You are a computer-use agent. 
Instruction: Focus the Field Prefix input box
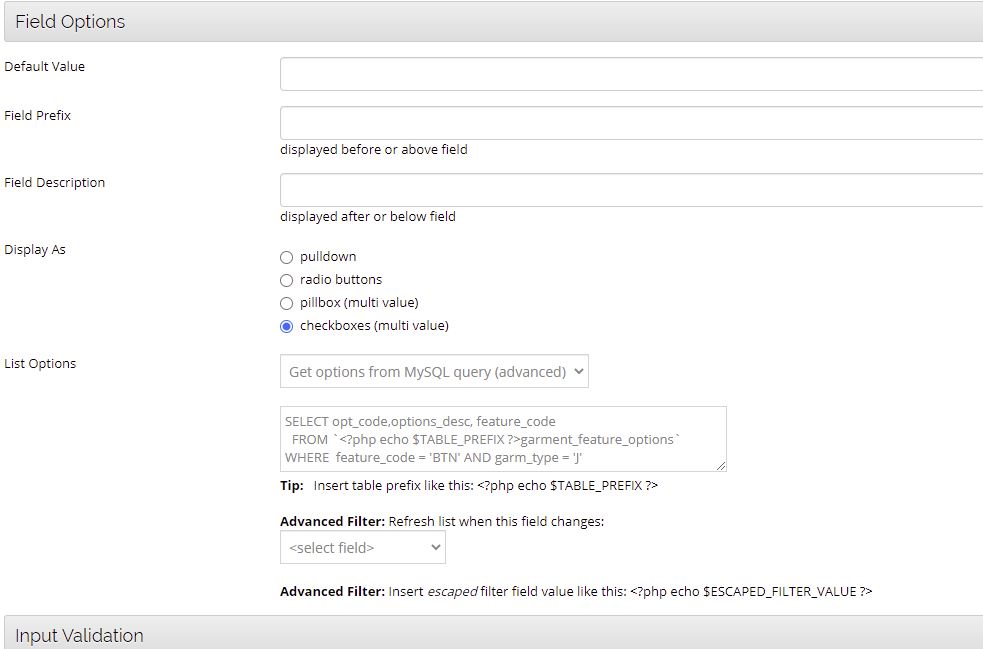tap(630, 123)
